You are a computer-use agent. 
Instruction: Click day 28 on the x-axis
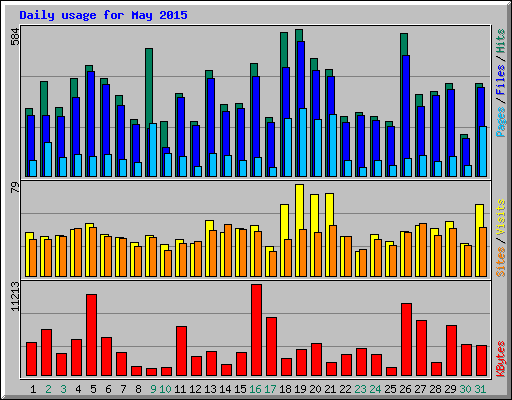click(435, 389)
